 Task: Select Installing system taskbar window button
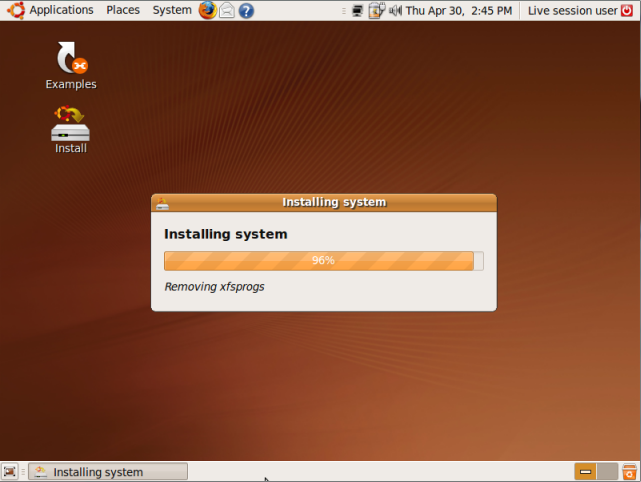[x=108, y=472]
